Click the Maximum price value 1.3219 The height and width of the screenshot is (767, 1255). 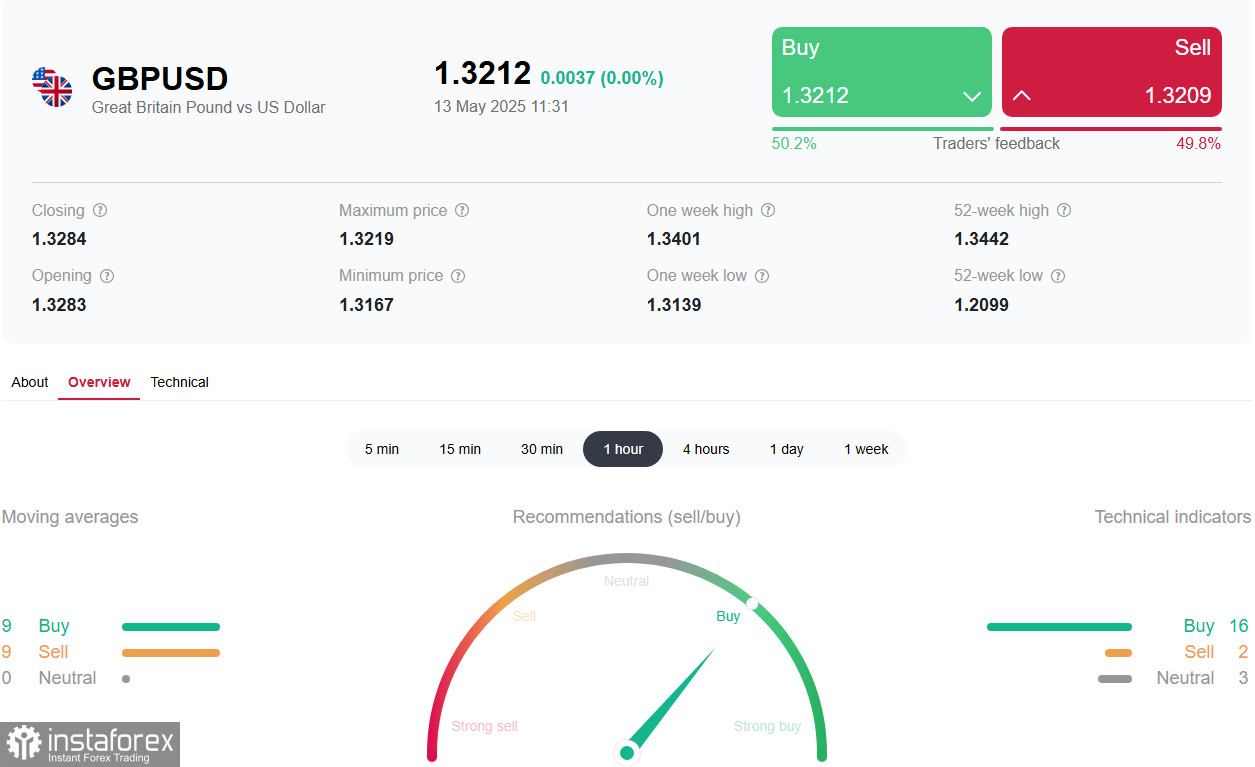click(x=366, y=239)
